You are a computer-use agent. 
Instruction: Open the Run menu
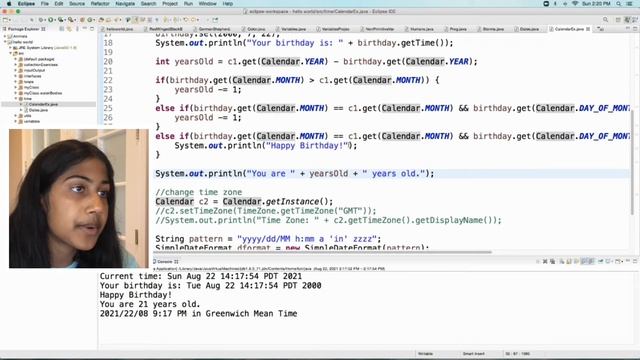coord(188,4)
